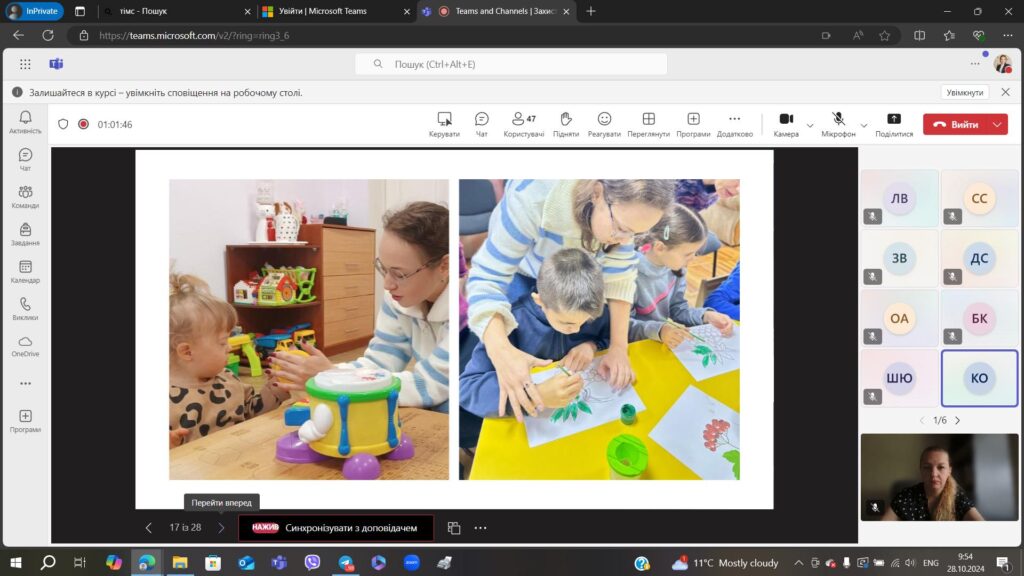1024x576 pixels.
Task: Add page to favorites star icon
Action: click(x=884, y=35)
